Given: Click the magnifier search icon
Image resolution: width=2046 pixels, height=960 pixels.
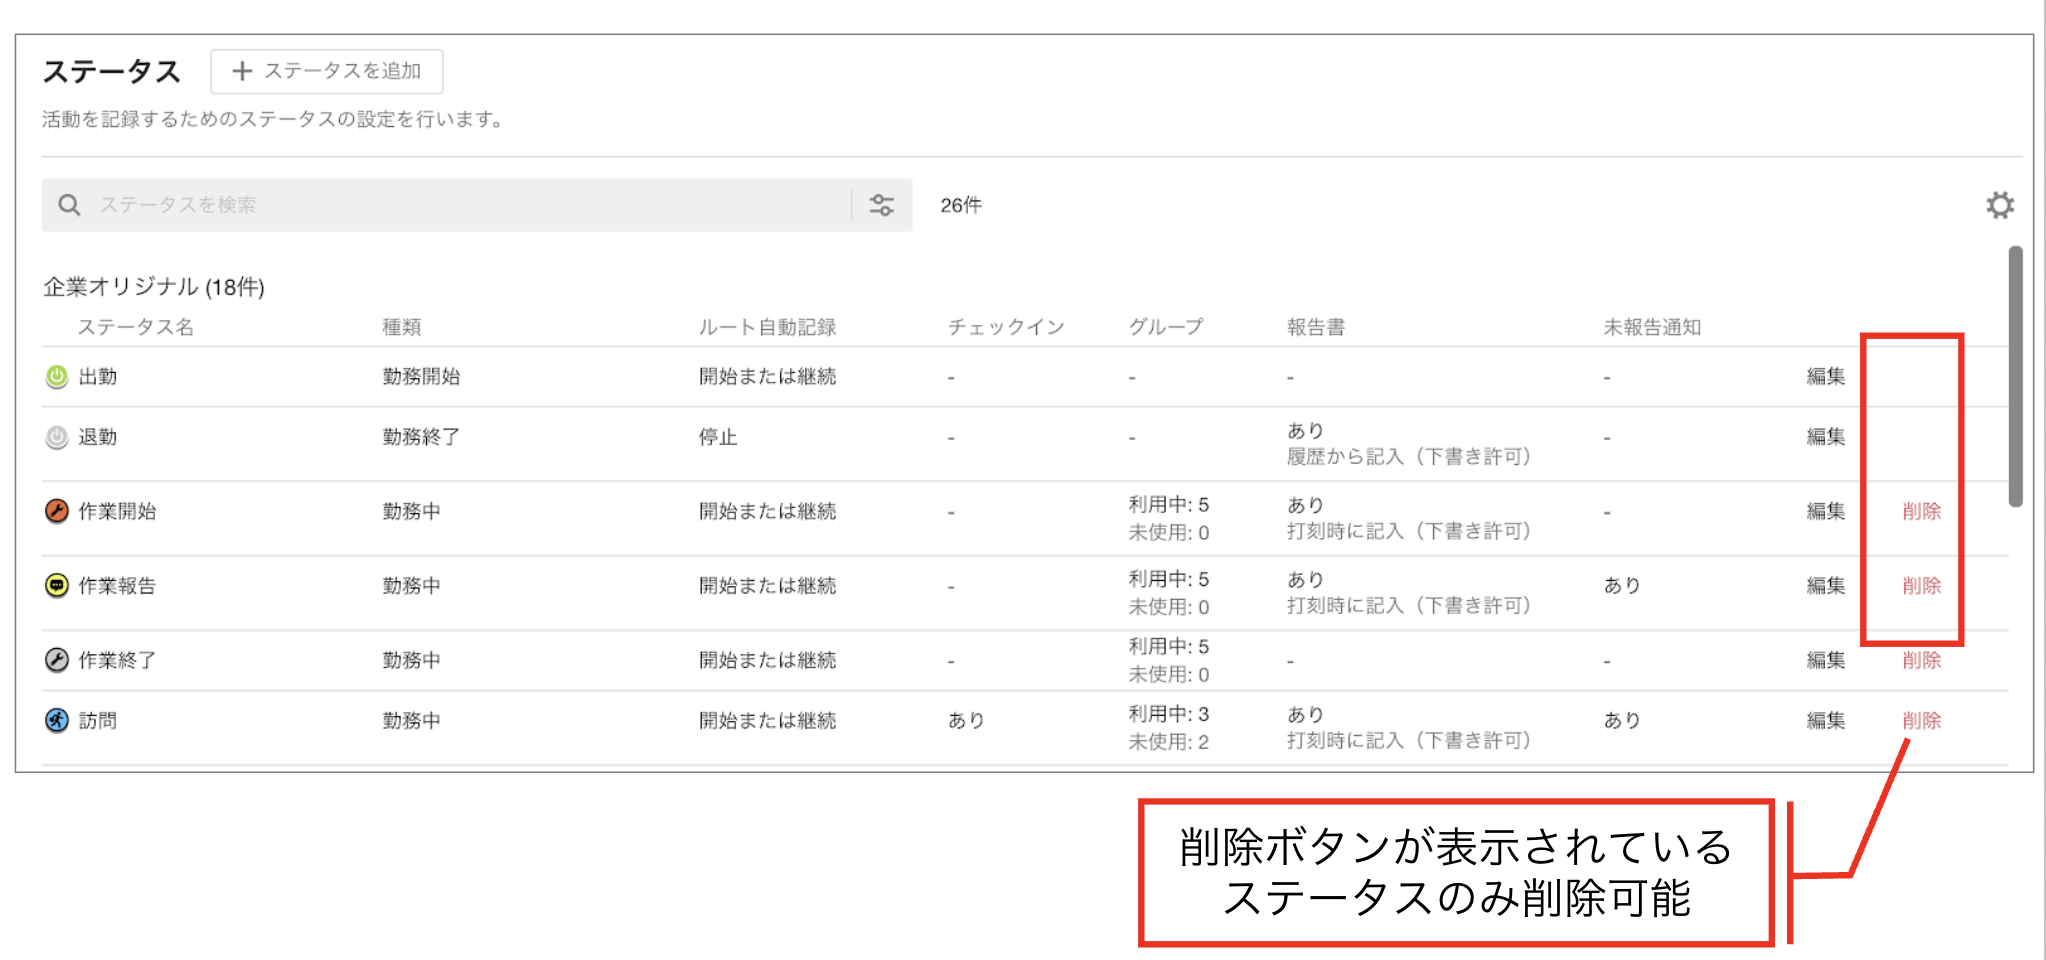Looking at the screenshot, I should click(x=69, y=205).
